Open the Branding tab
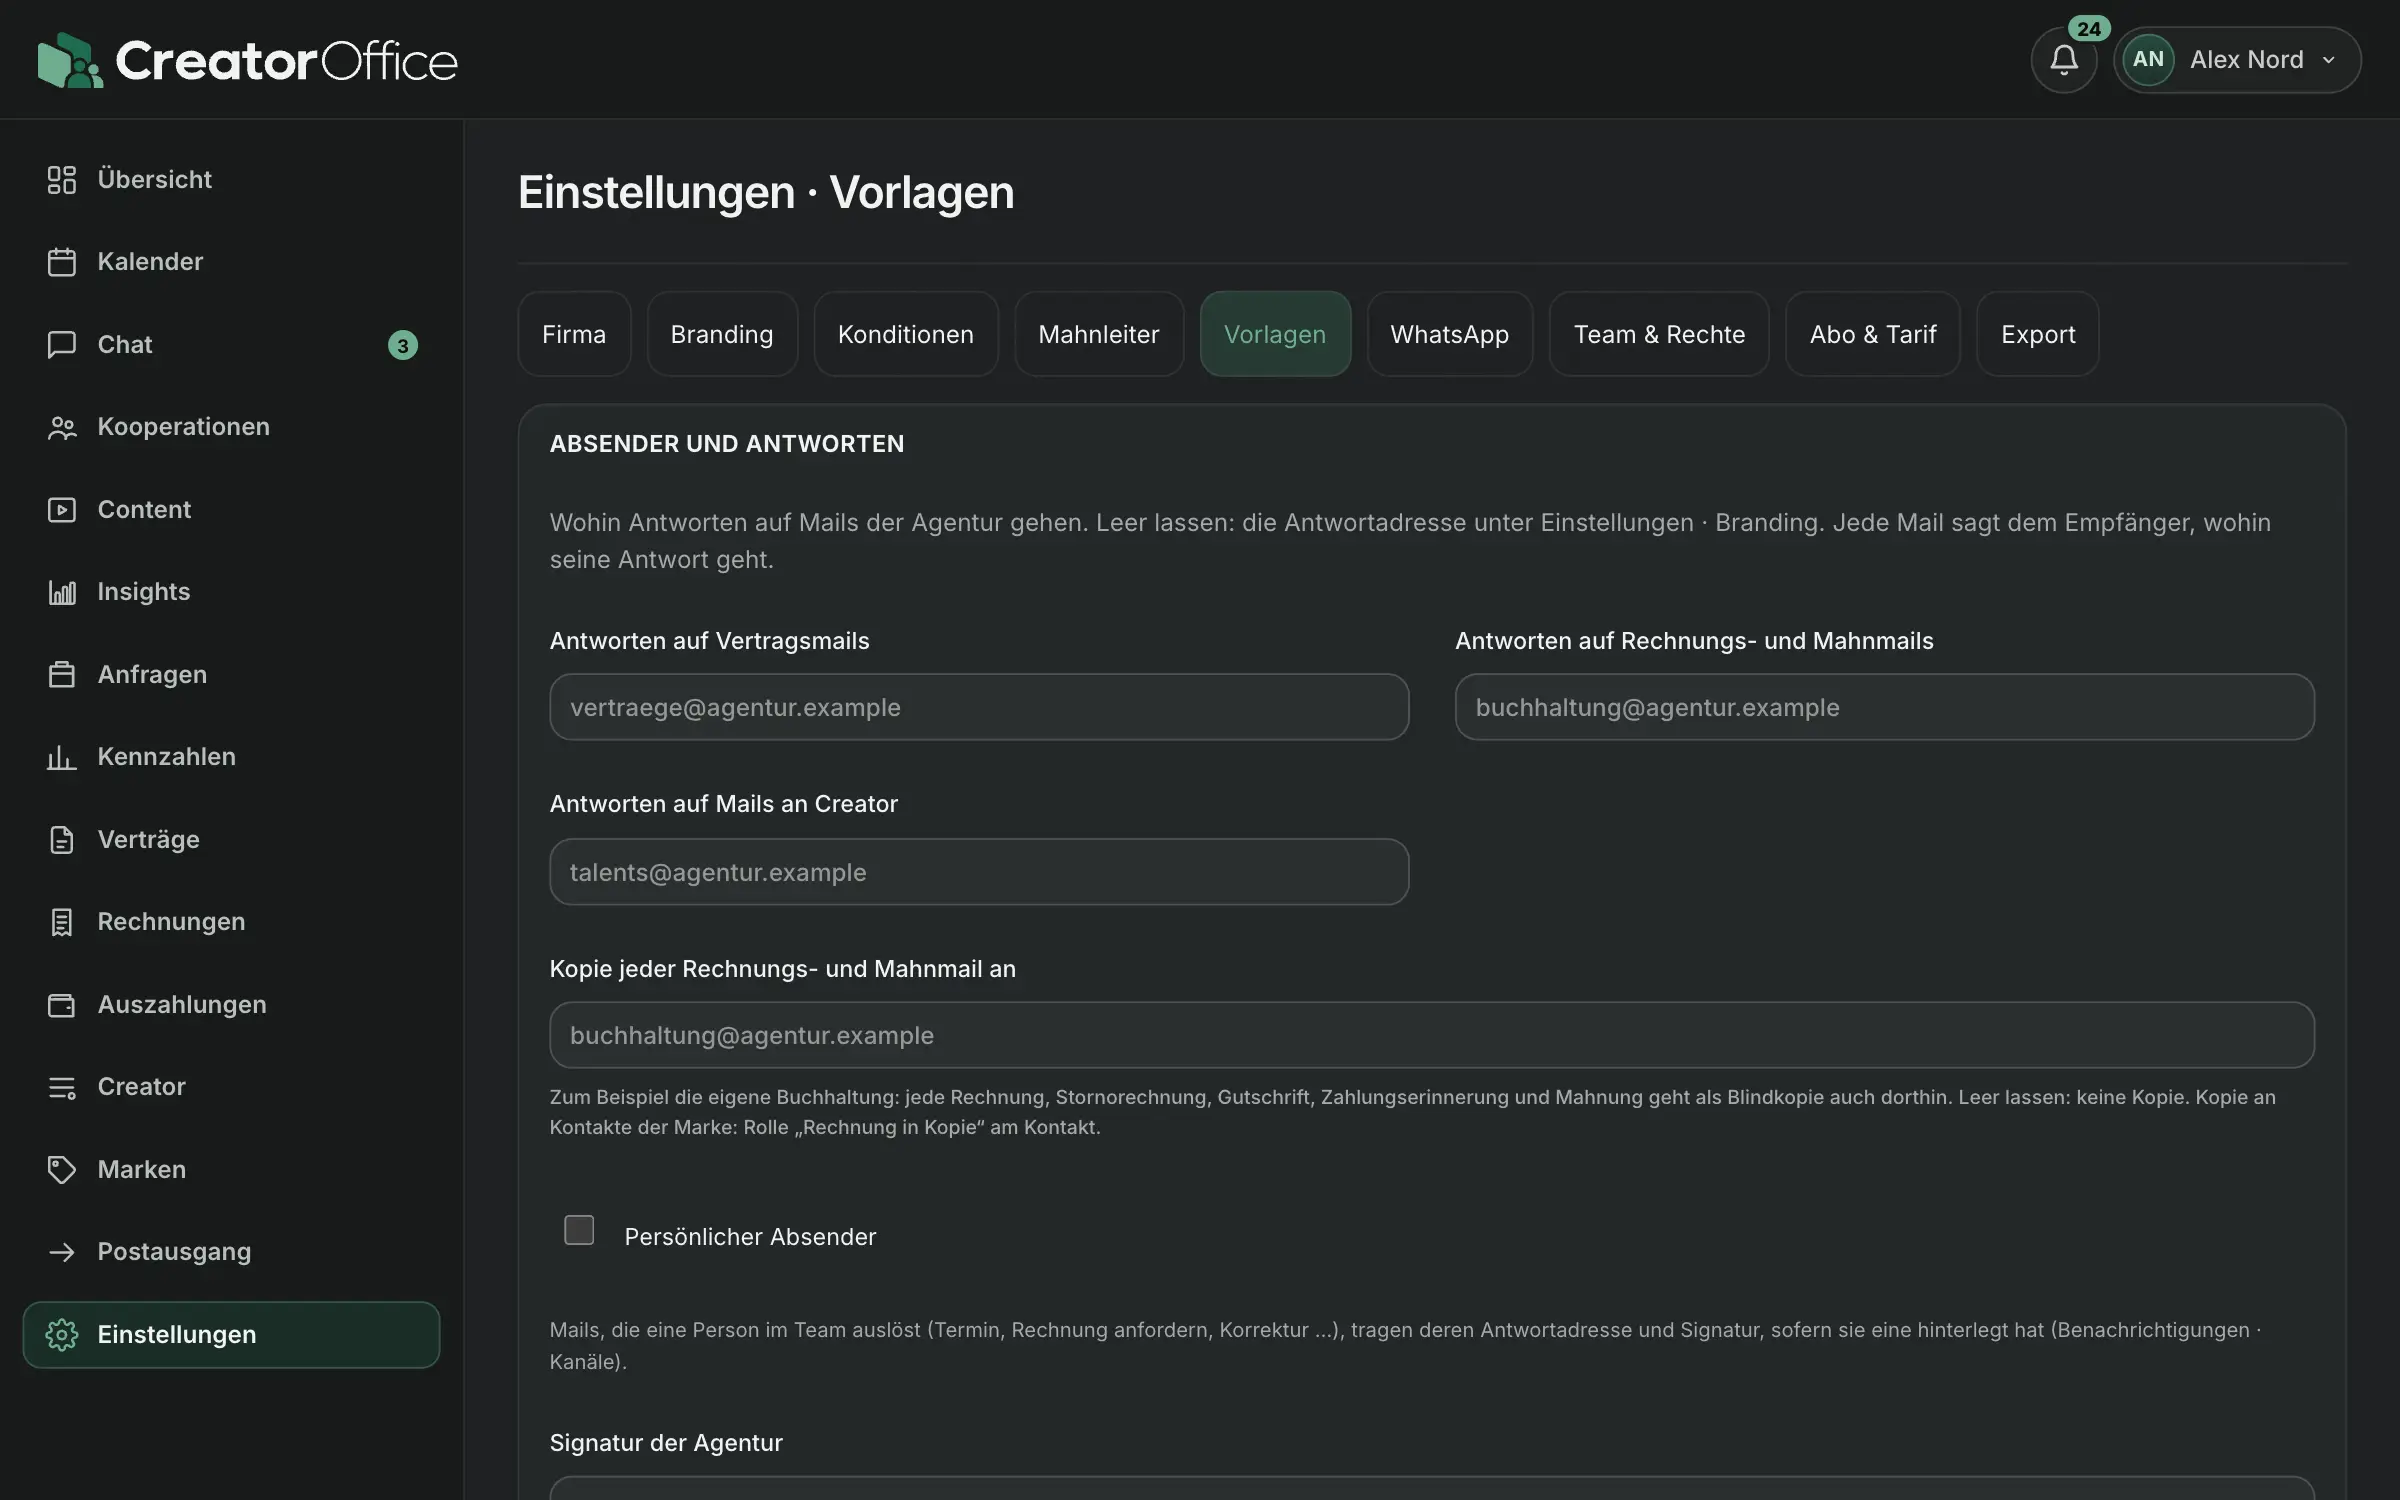Screen dimensions: 2400x1500 [x=722, y=334]
